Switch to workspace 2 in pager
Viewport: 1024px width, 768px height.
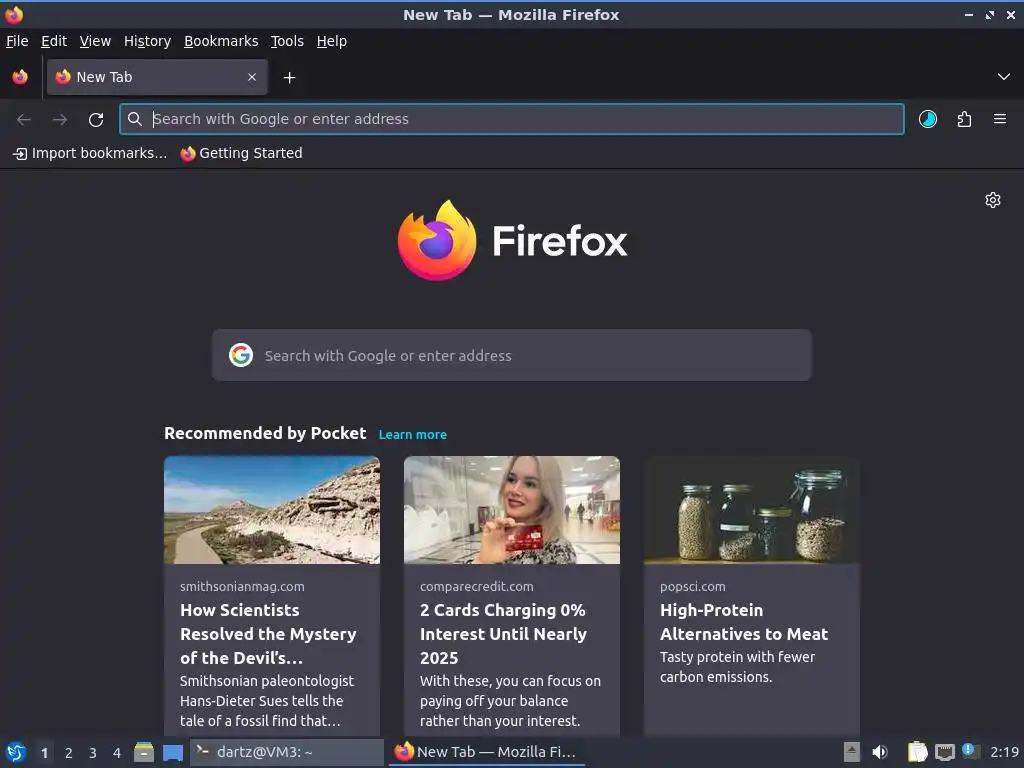(x=69, y=753)
